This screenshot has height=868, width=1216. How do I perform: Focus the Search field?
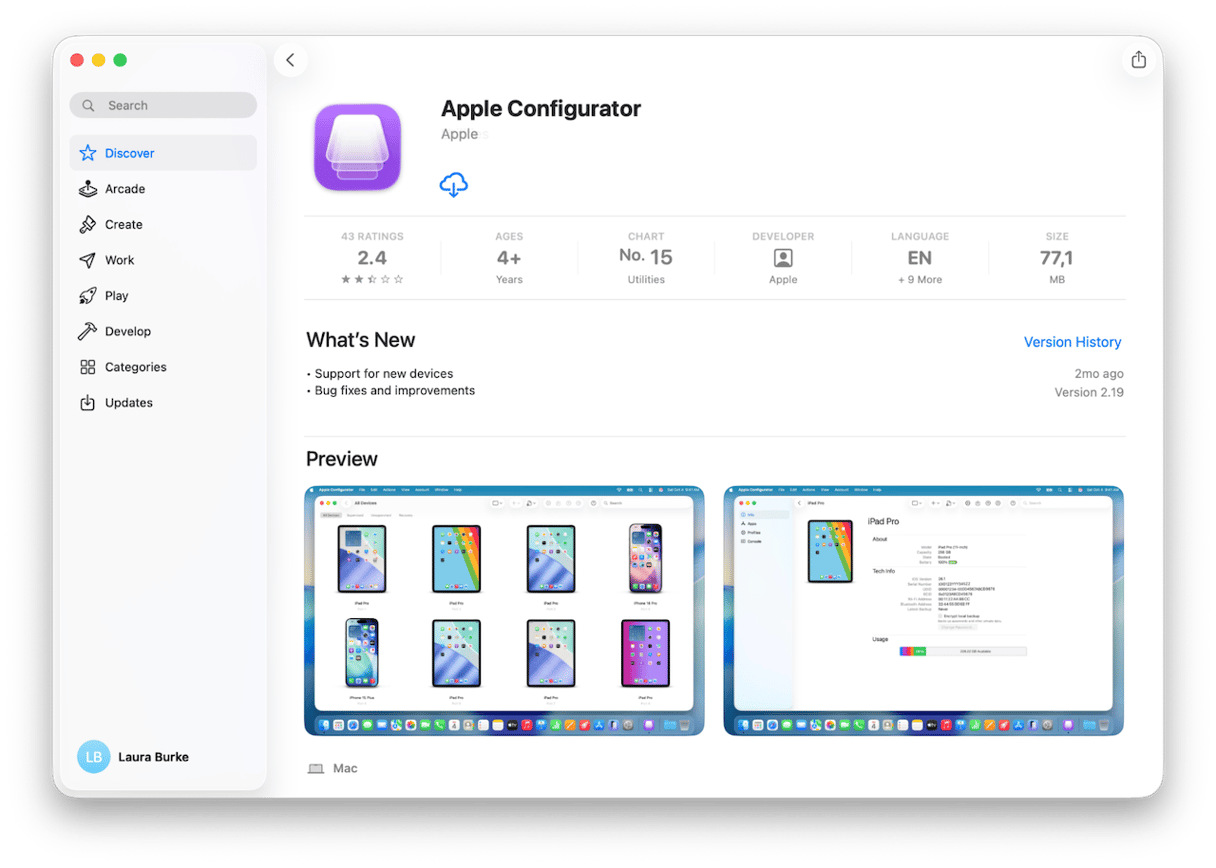(x=163, y=105)
